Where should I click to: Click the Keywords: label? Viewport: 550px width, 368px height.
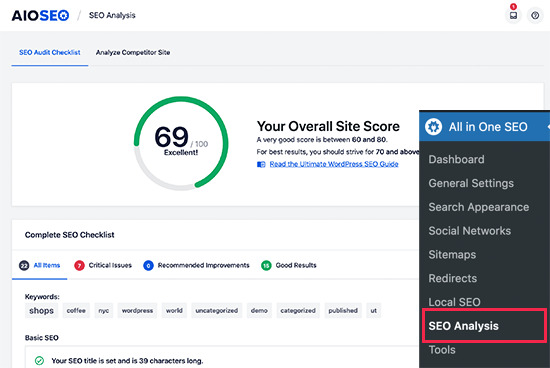(42, 297)
